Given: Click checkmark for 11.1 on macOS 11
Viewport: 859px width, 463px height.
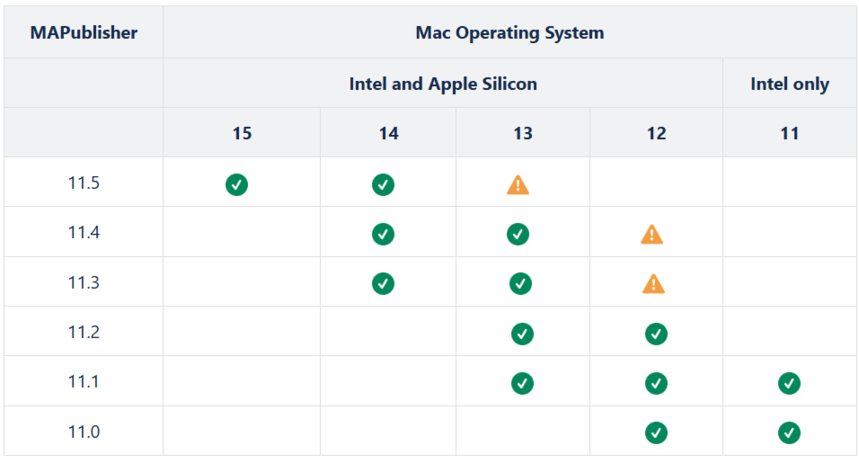Looking at the screenshot, I should pos(789,383).
